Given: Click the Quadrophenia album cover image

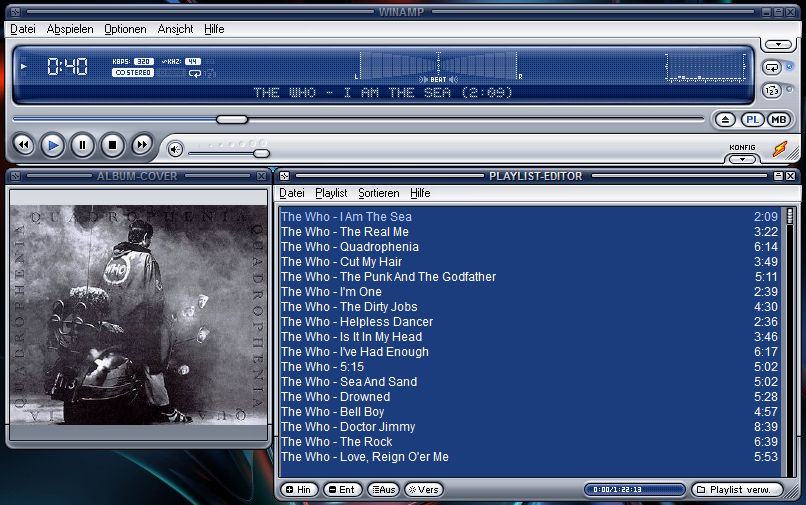Looking at the screenshot, I should pos(138,315).
